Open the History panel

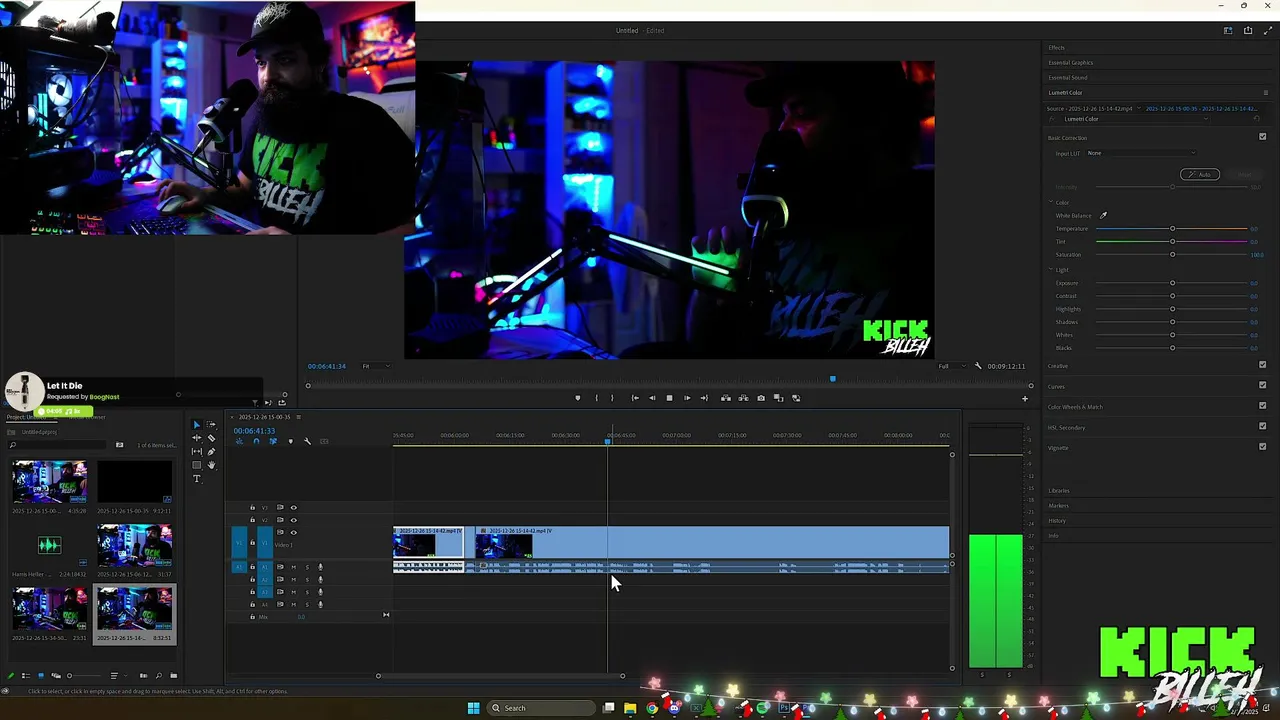pos(1057,521)
